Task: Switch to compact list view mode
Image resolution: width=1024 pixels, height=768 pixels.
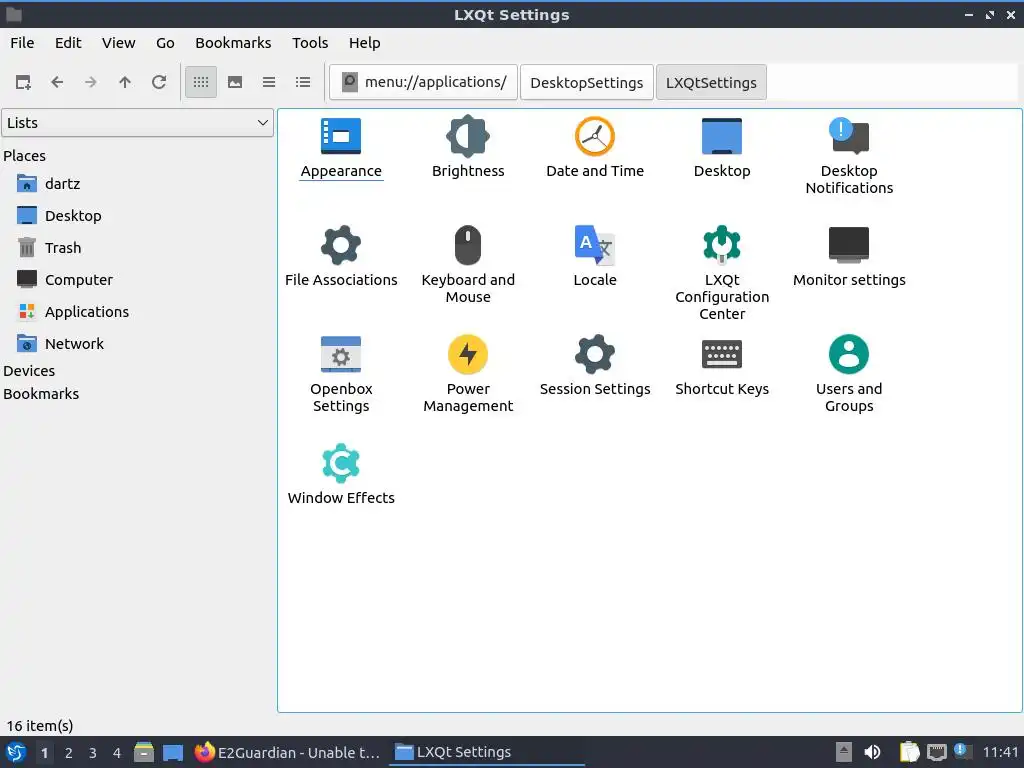Action: click(x=269, y=82)
